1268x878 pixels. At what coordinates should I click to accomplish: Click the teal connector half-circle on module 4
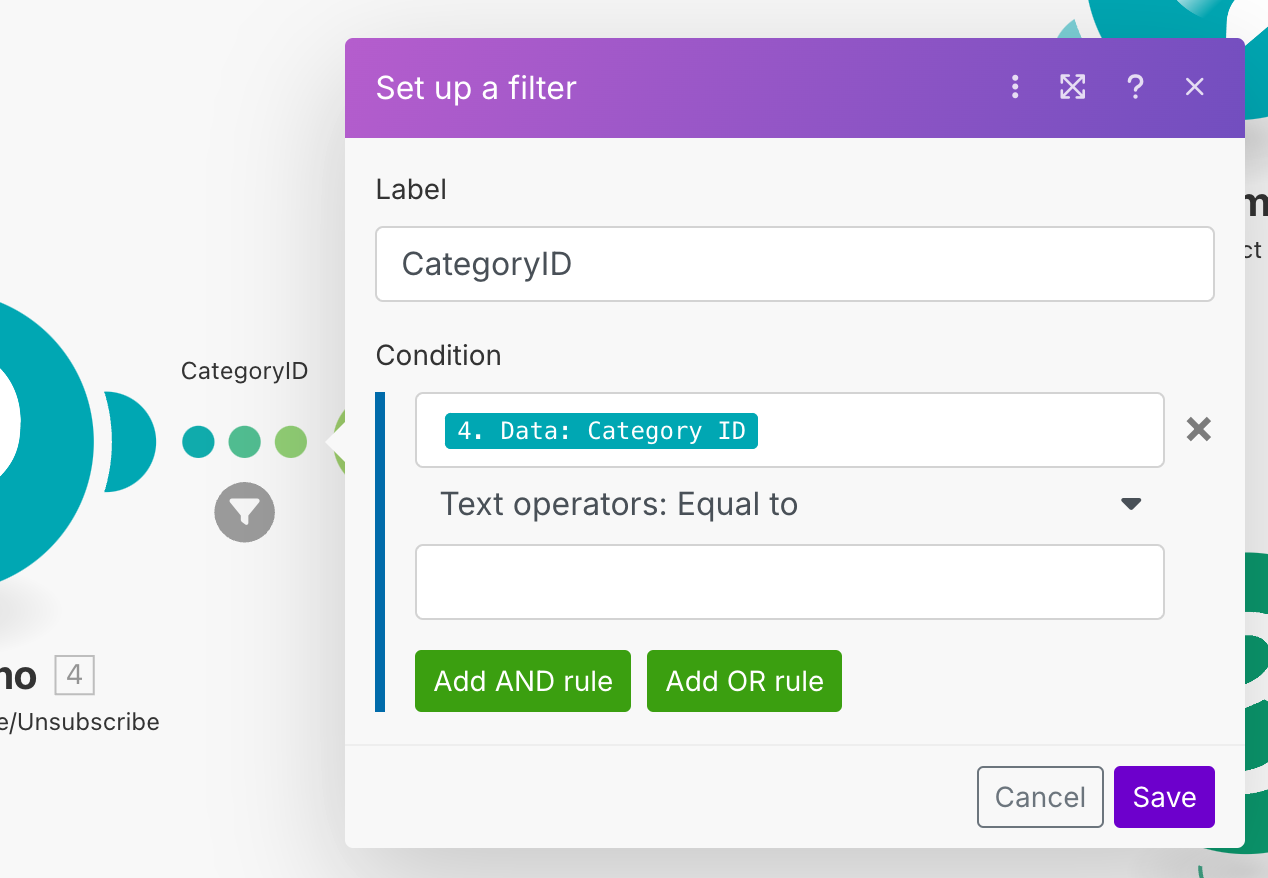[x=130, y=441]
